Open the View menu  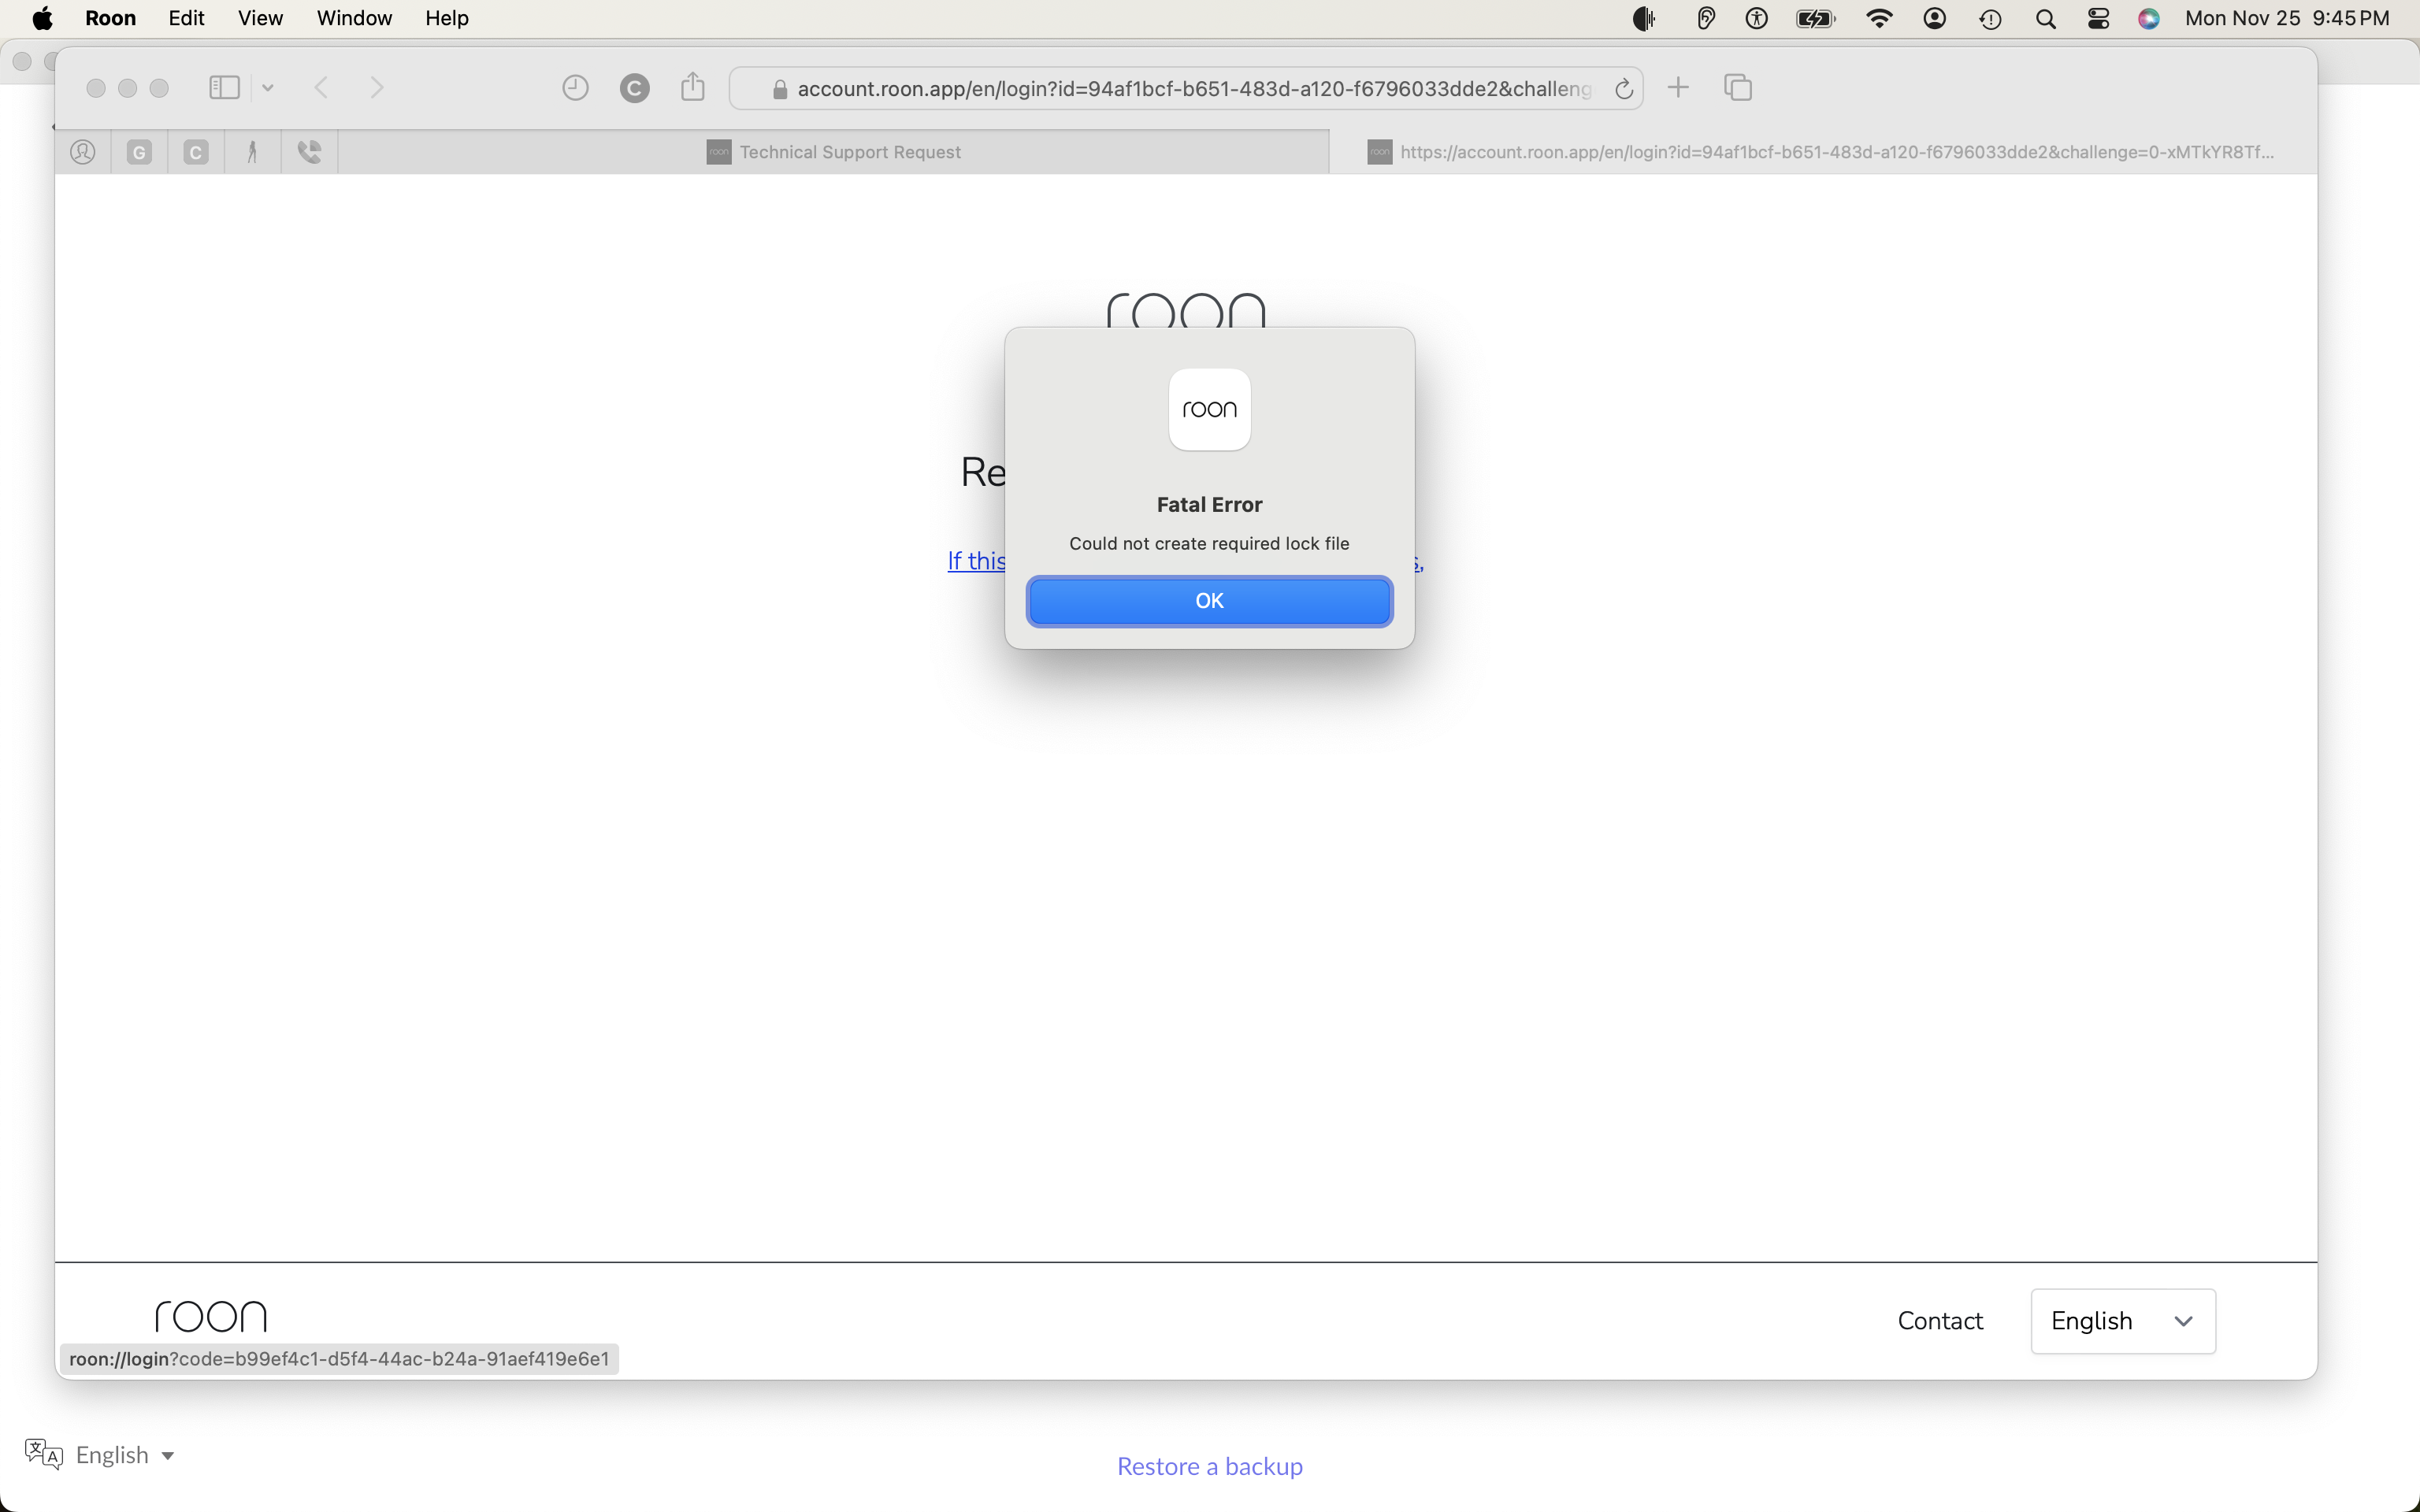tap(260, 19)
